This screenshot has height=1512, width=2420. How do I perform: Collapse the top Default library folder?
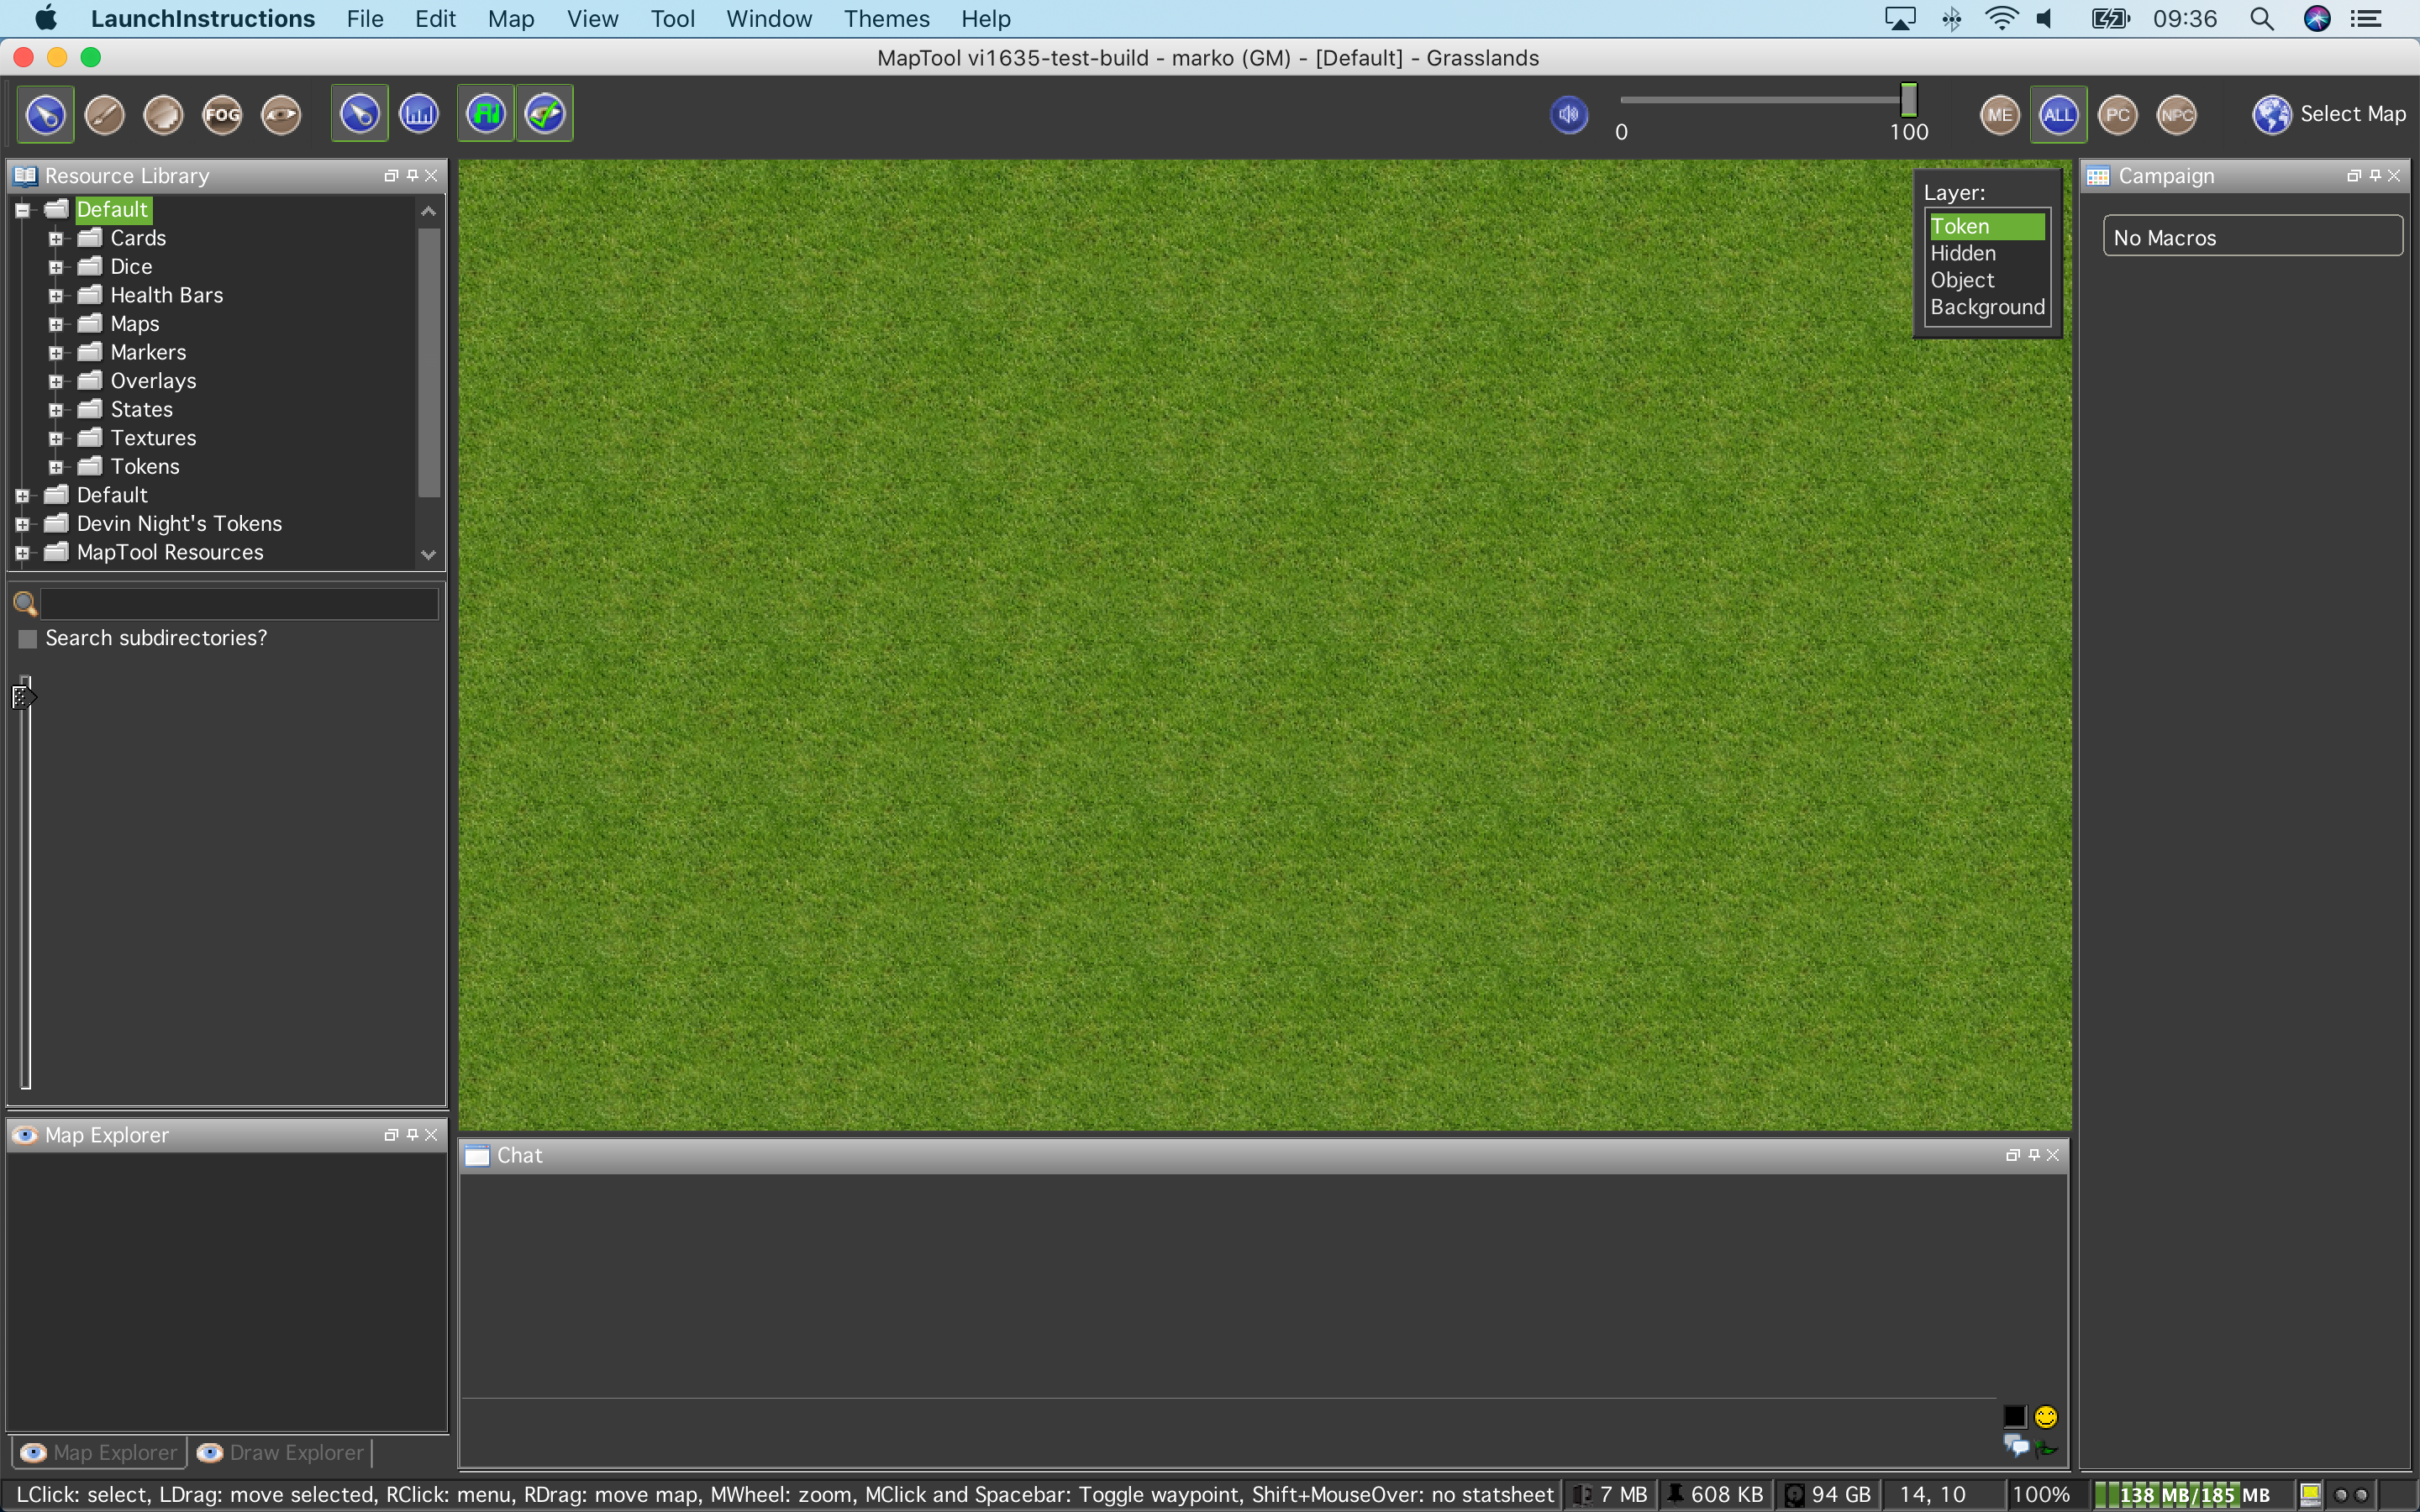[x=22, y=210]
